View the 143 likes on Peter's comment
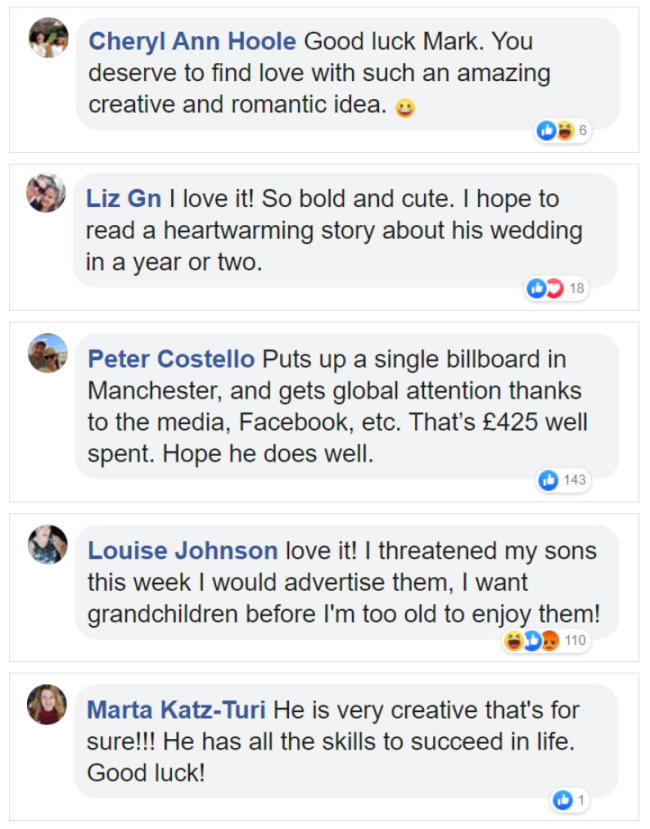This screenshot has height=829, width=650. point(563,480)
